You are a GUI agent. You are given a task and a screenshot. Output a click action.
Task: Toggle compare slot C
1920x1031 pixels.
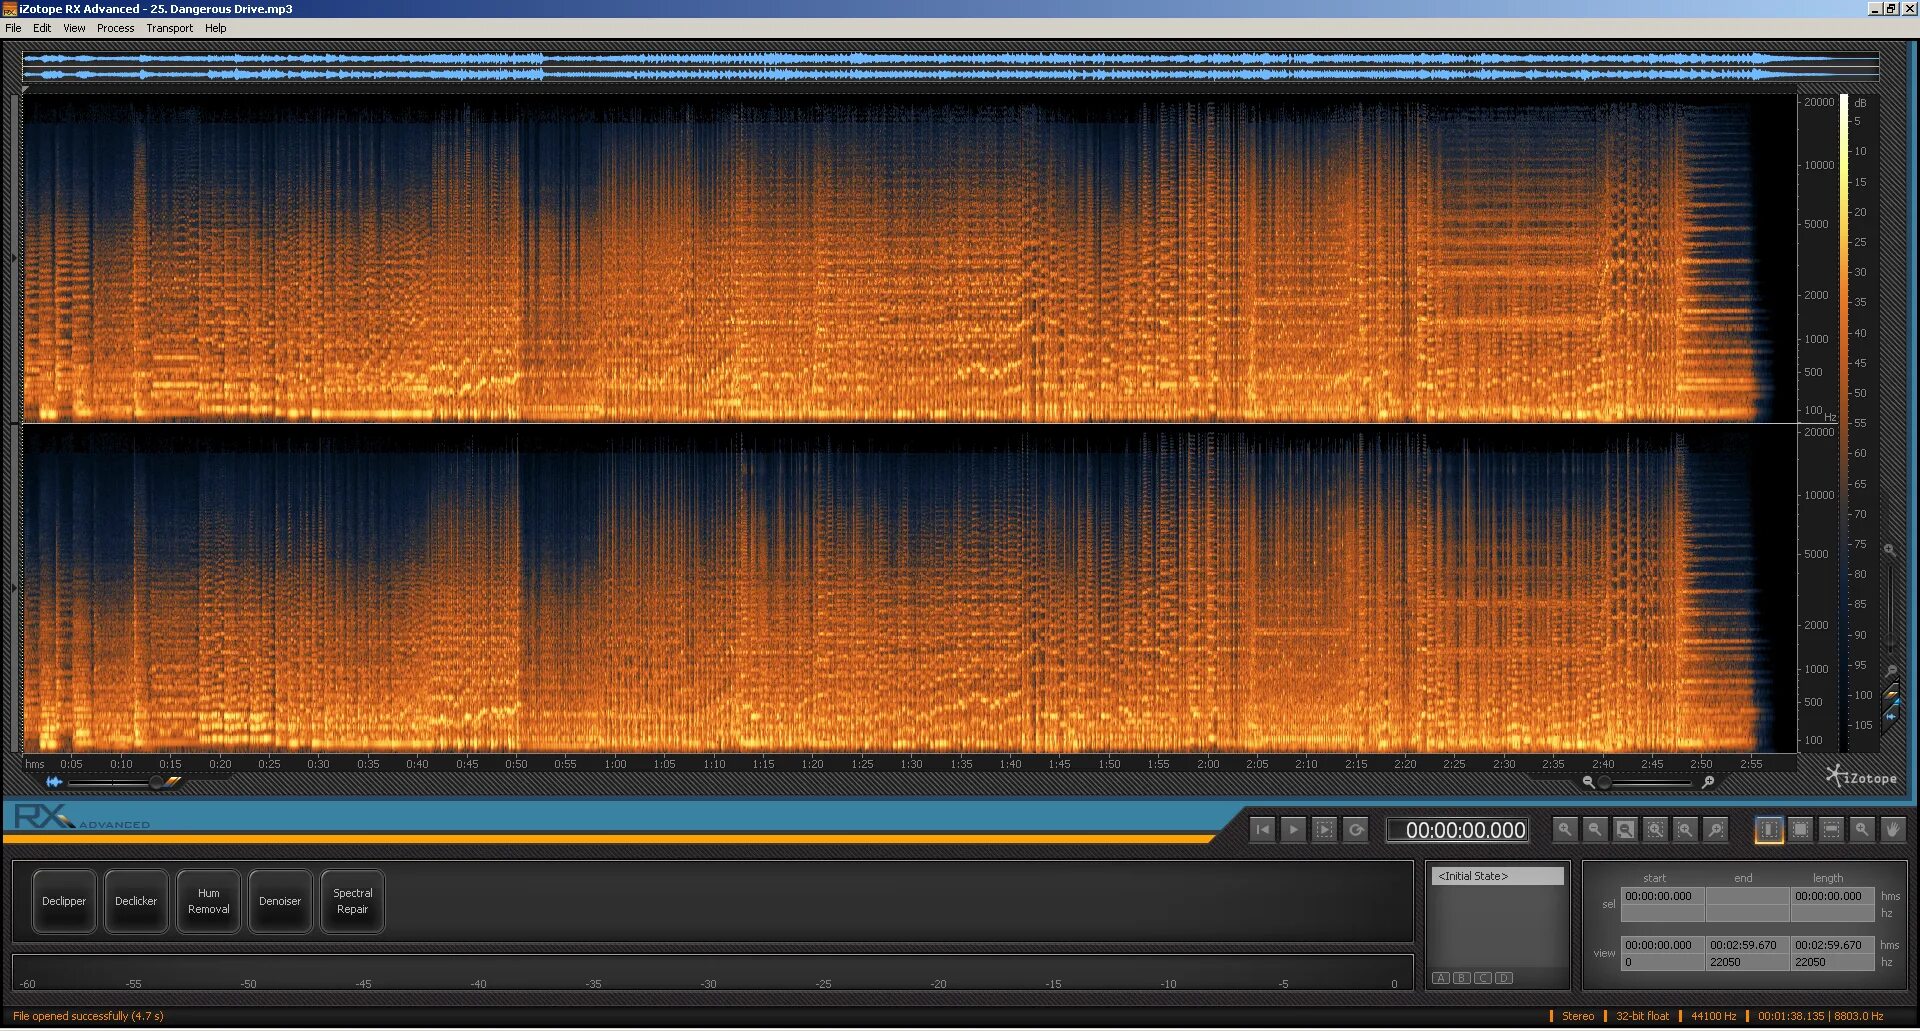click(x=1483, y=979)
